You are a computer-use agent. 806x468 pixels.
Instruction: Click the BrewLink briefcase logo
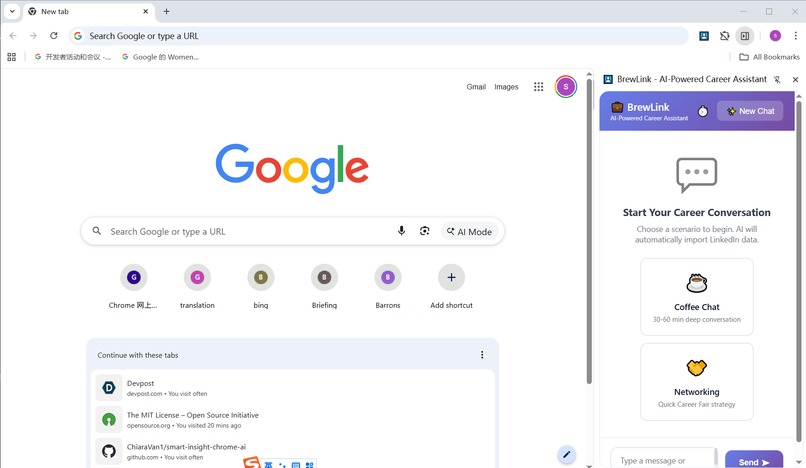click(617, 107)
